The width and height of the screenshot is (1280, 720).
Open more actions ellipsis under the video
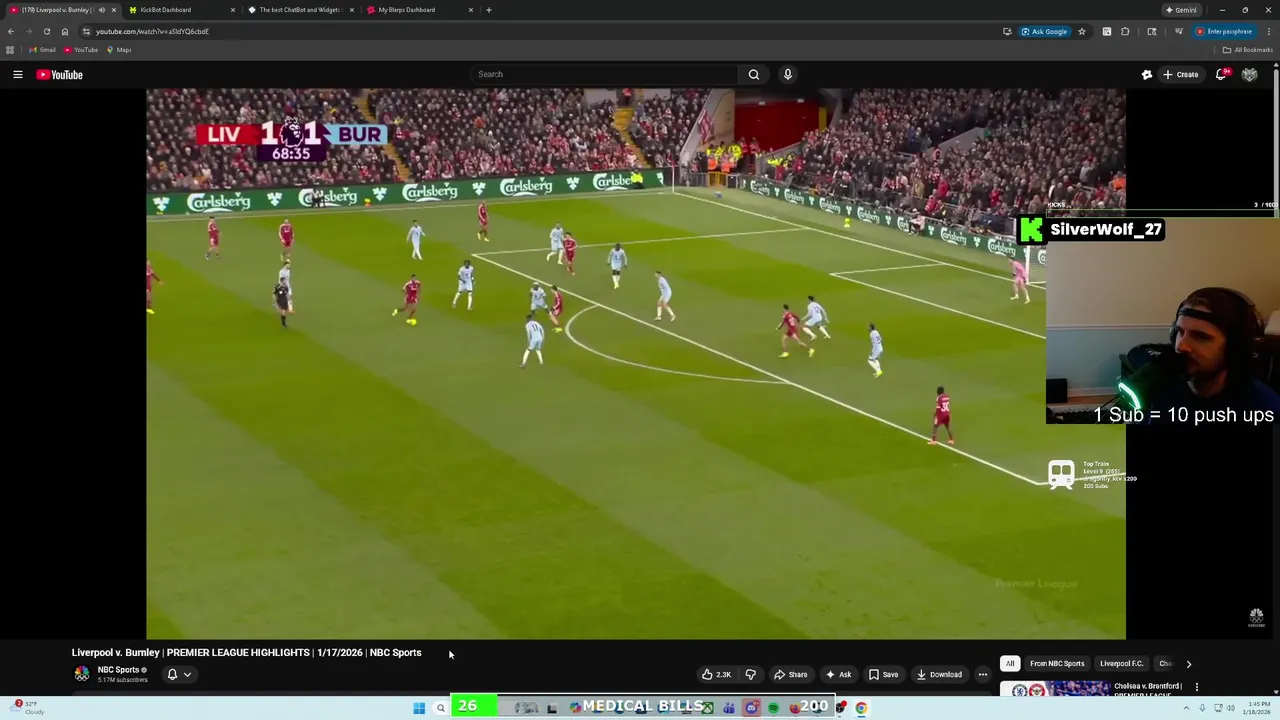click(x=982, y=674)
